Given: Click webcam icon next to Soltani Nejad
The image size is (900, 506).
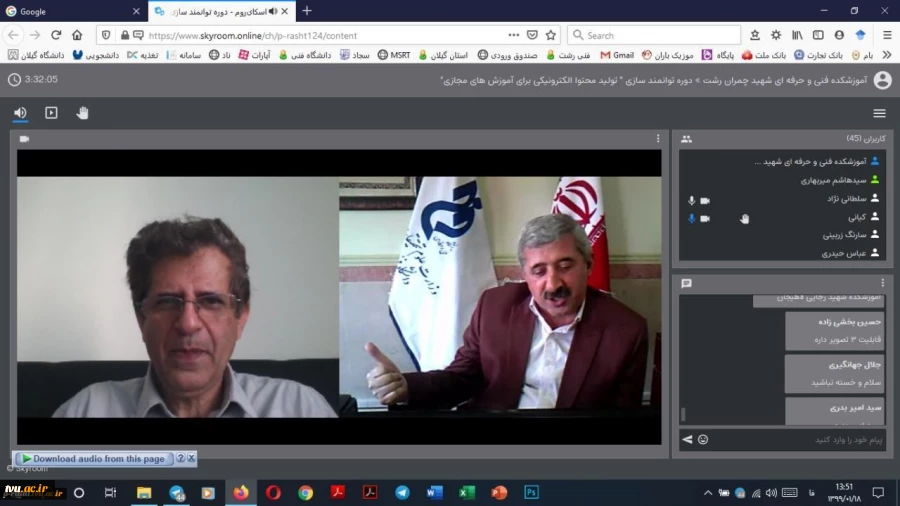Looking at the screenshot, I should point(705,200).
